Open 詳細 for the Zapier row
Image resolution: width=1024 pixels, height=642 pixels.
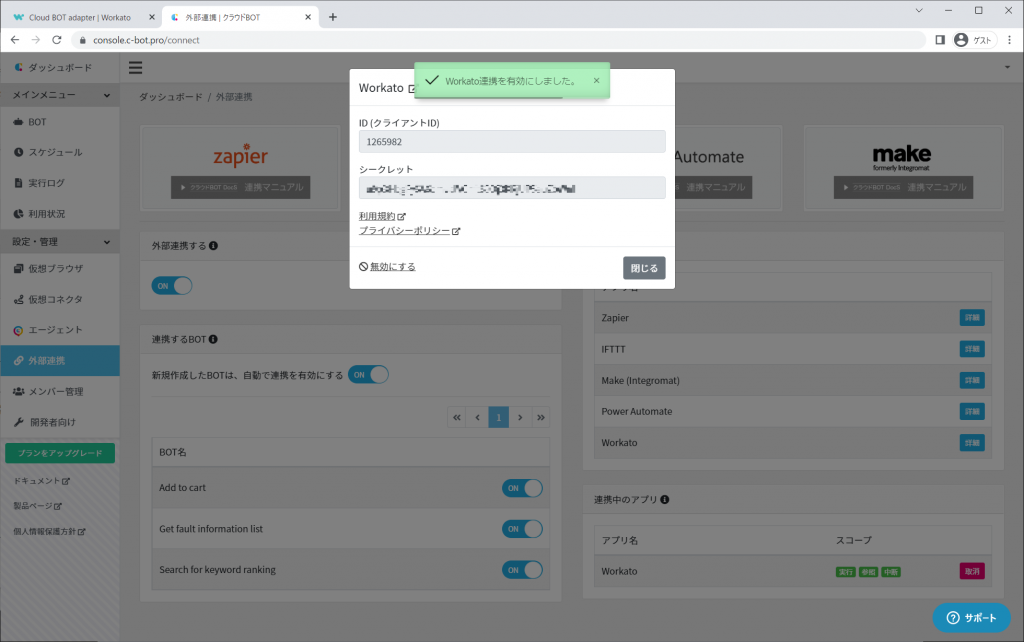[x=972, y=318]
